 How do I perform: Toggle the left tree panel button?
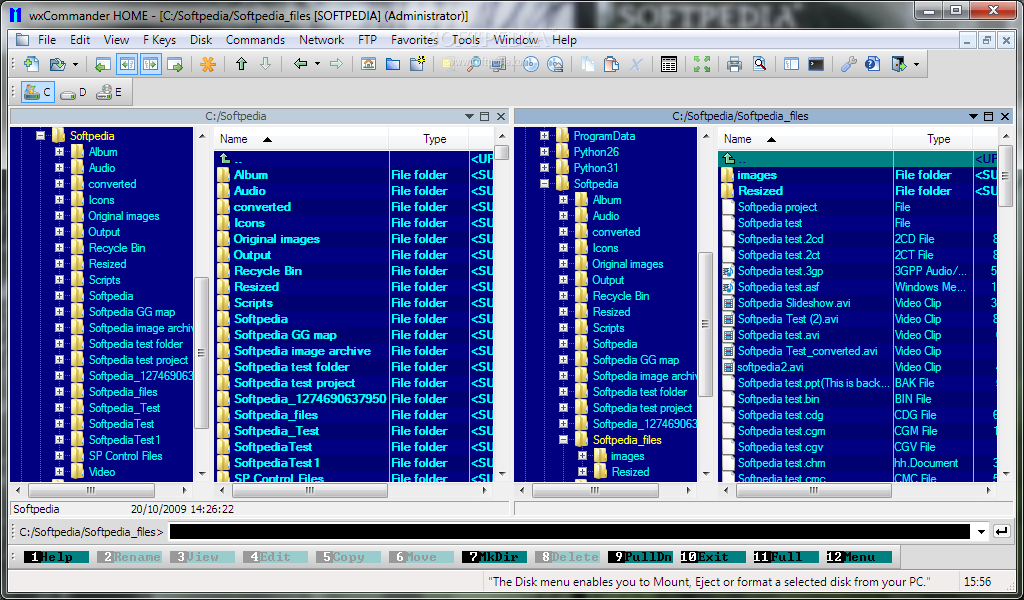click(x=127, y=64)
